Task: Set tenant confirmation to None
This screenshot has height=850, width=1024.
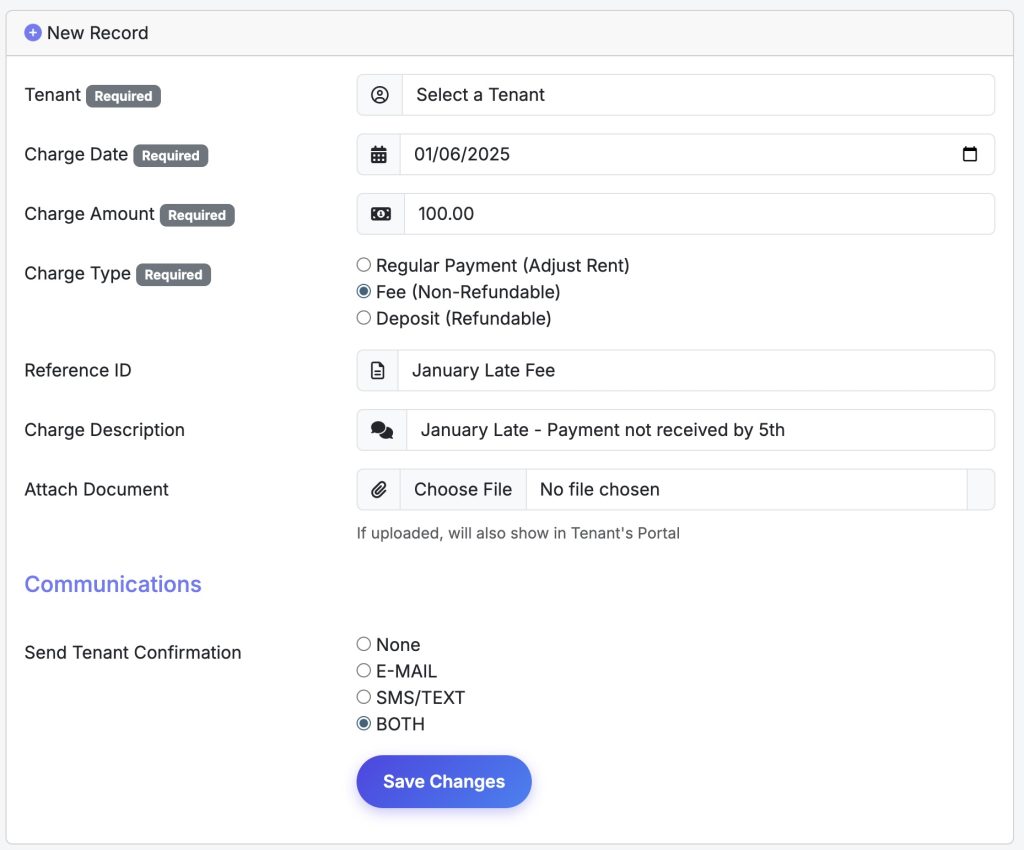Action: [364, 644]
